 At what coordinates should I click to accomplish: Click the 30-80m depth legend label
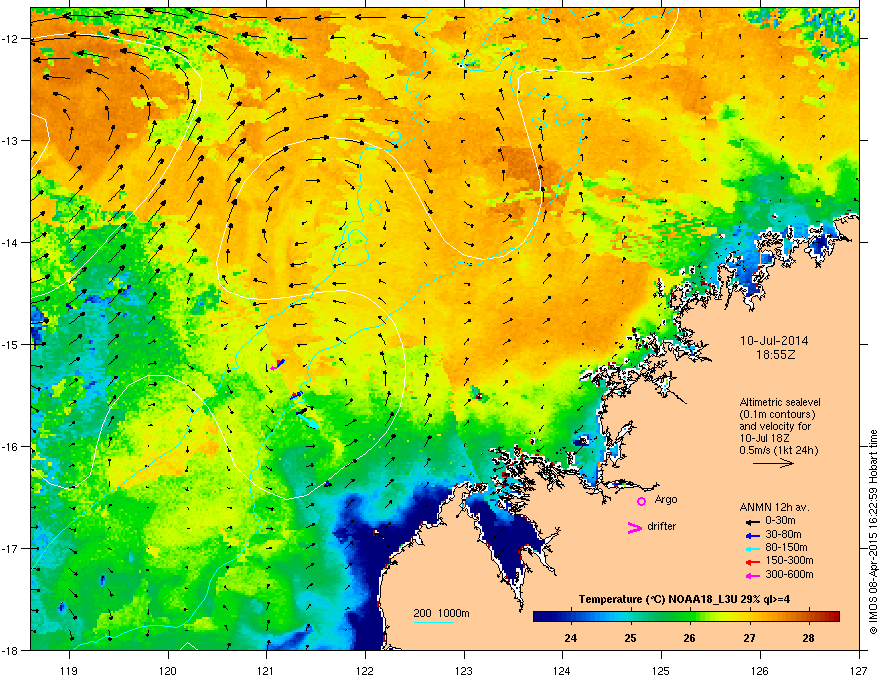pyautogui.click(x=783, y=535)
